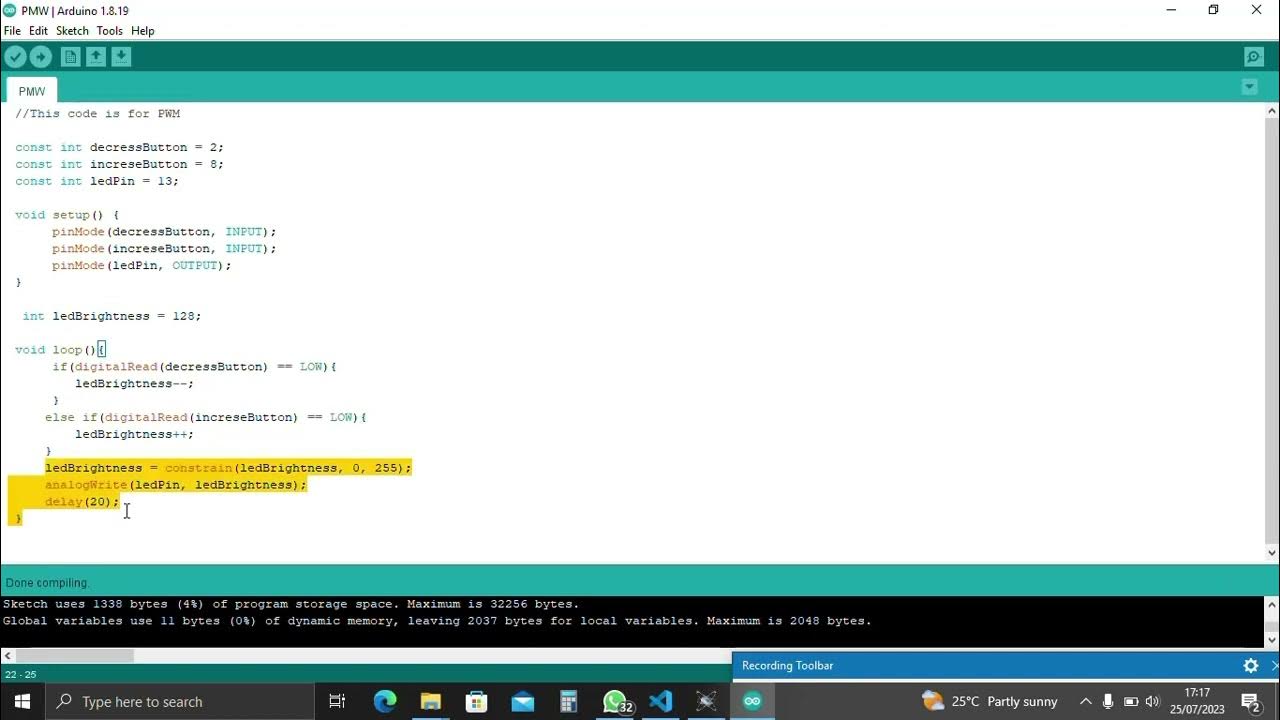
Task: Launch Microsoft Edge from taskbar
Action: click(x=385, y=701)
